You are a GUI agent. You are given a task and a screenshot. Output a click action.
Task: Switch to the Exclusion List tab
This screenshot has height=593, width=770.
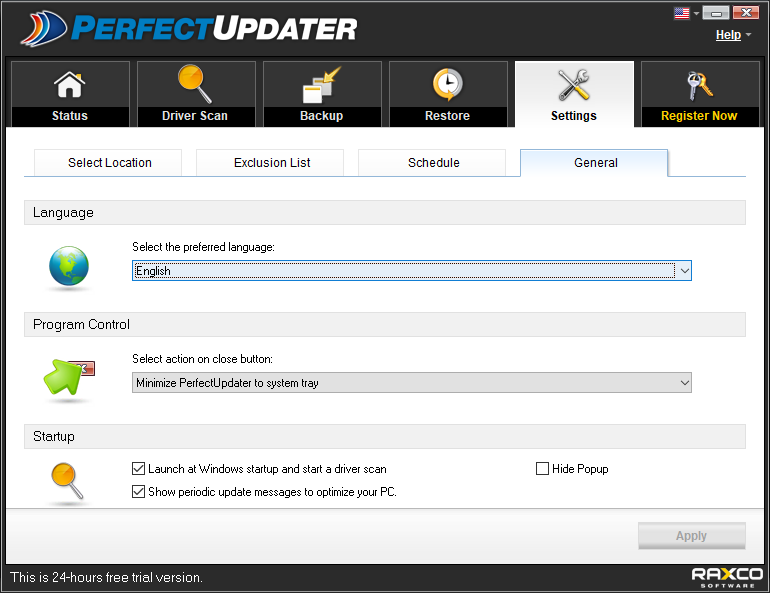click(x=270, y=162)
